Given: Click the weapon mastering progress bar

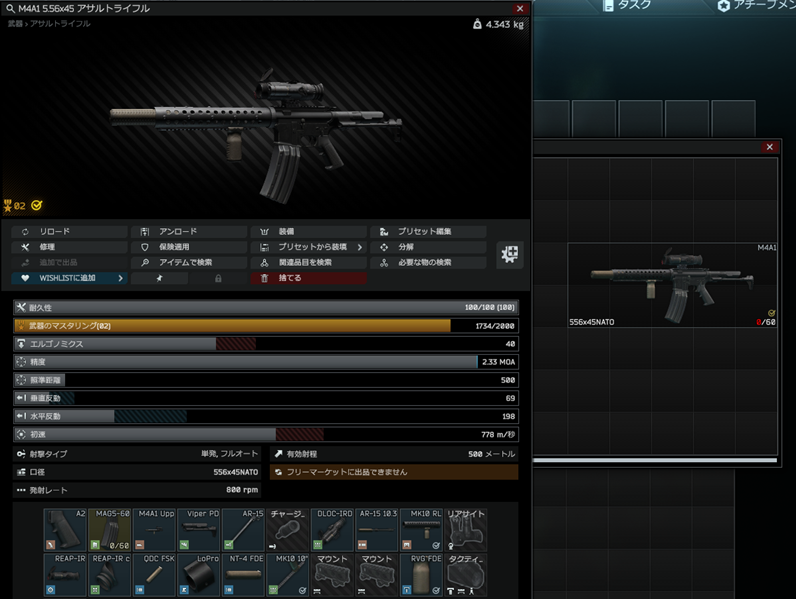Looking at the screenshot, I should [x=232, y=326].
